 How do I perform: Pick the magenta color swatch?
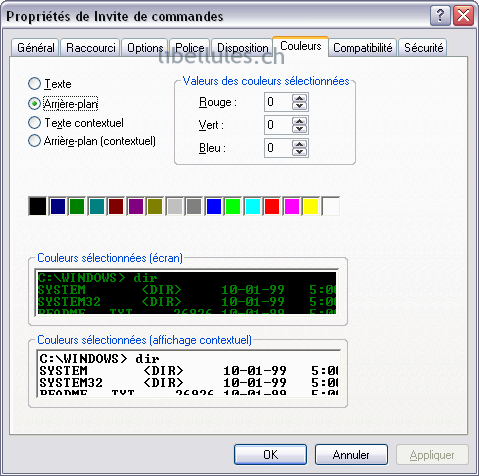pos(292,206)
